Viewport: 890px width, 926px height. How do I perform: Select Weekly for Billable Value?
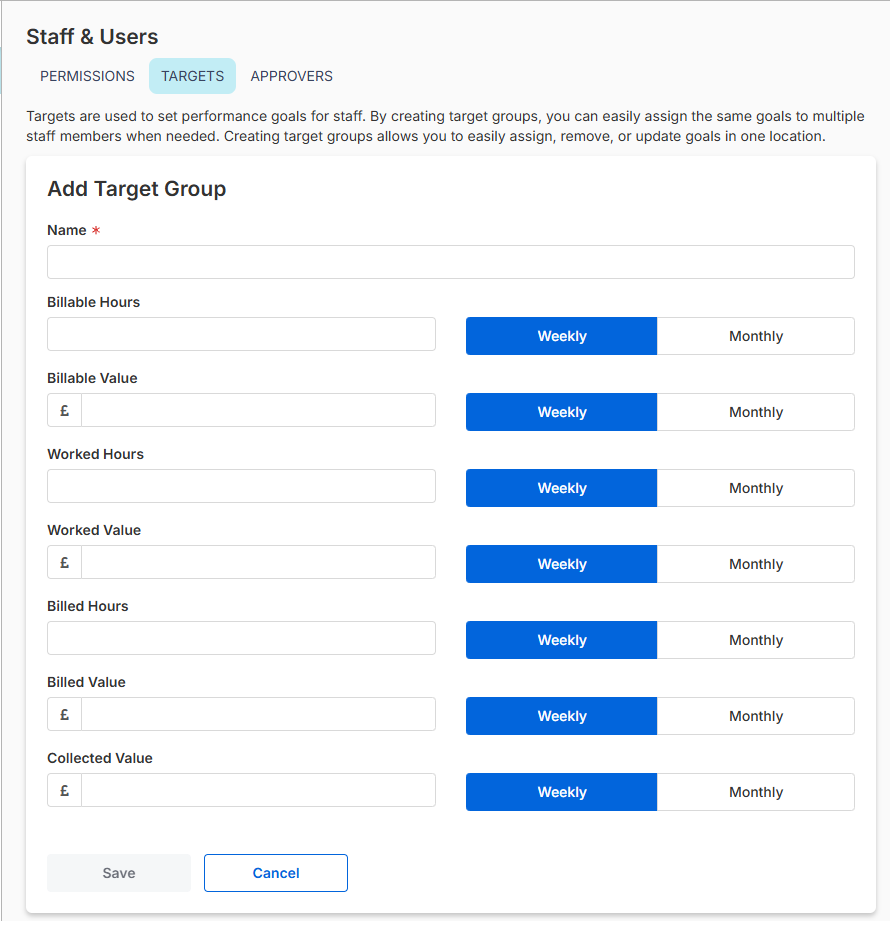562,412
